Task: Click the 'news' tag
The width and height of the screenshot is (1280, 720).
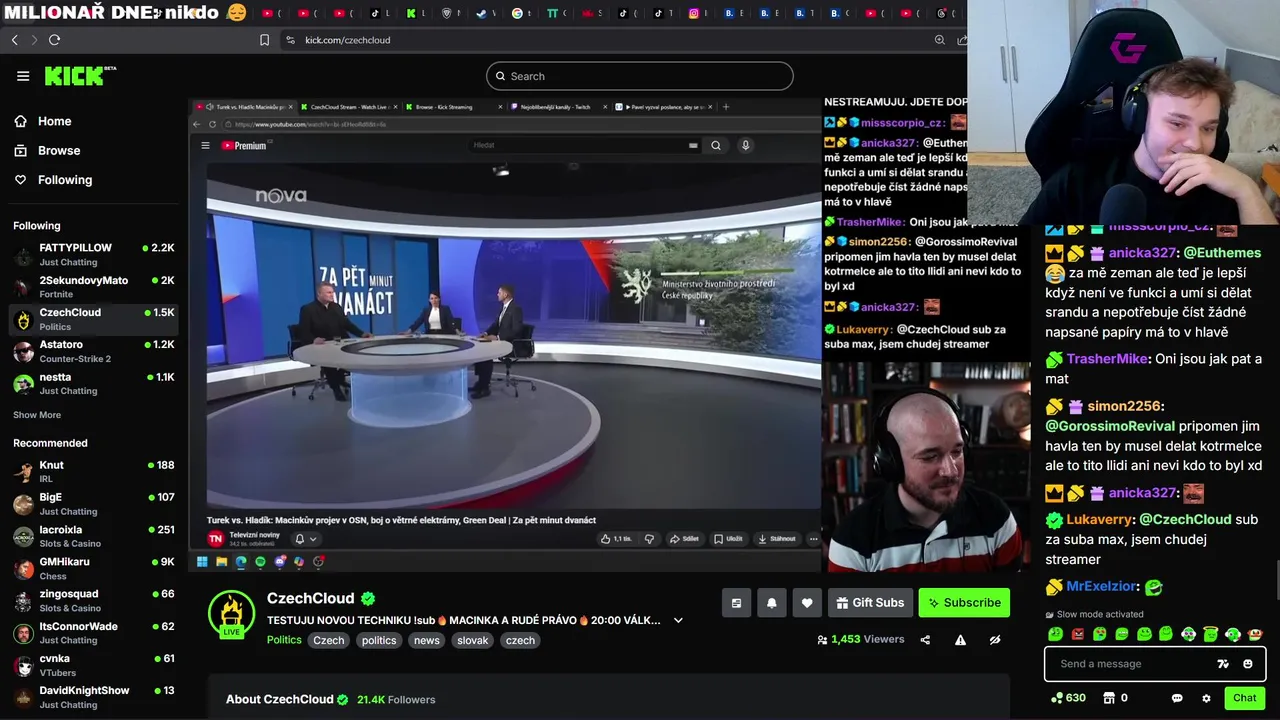Action: (427, 640)
